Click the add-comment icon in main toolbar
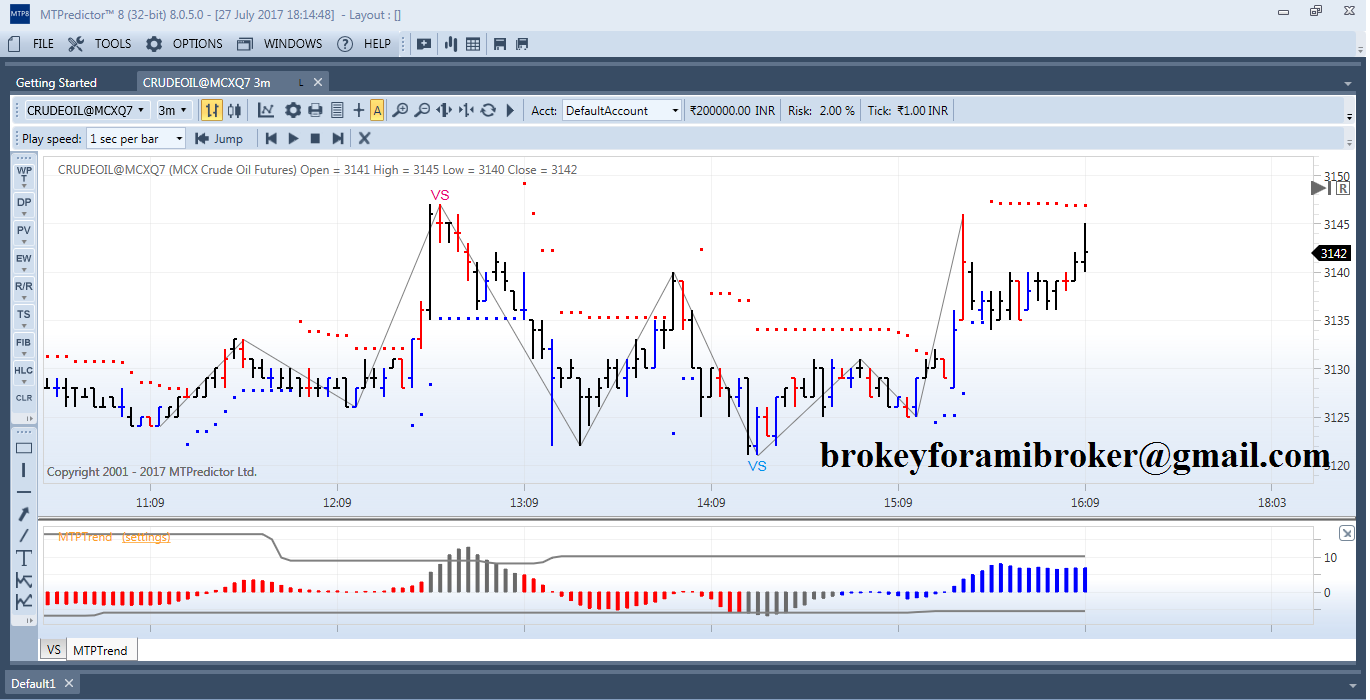This screenshot has width=1370, height=700. point(424,44)
